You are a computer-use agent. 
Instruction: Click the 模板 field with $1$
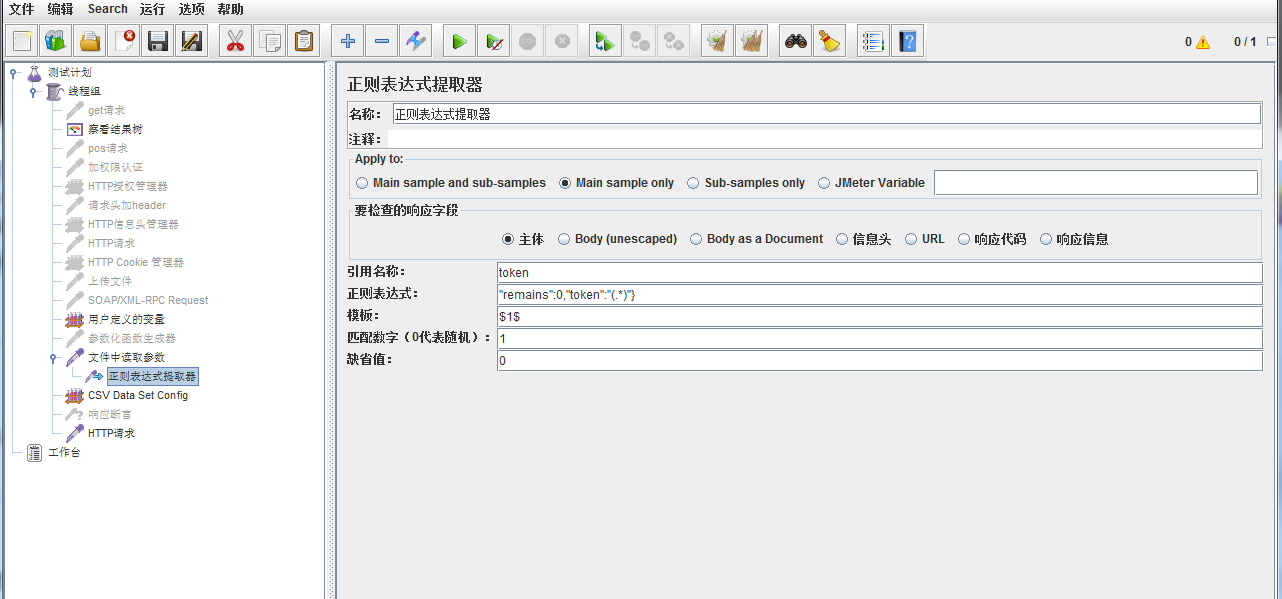879,316
